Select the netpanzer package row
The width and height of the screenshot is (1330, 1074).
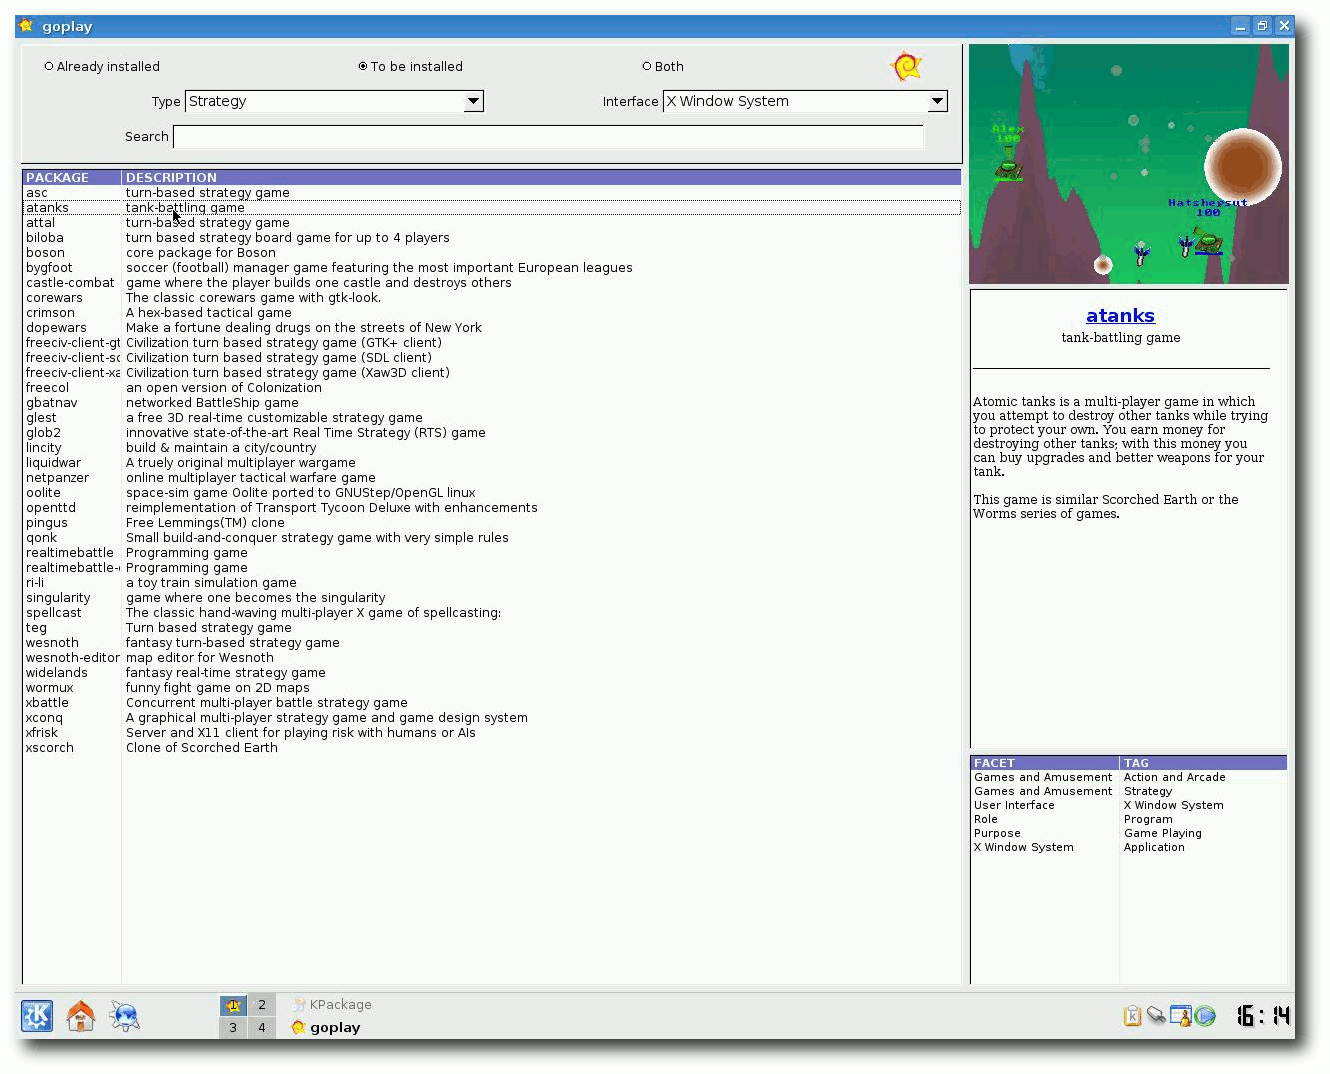tap(492, 478)
